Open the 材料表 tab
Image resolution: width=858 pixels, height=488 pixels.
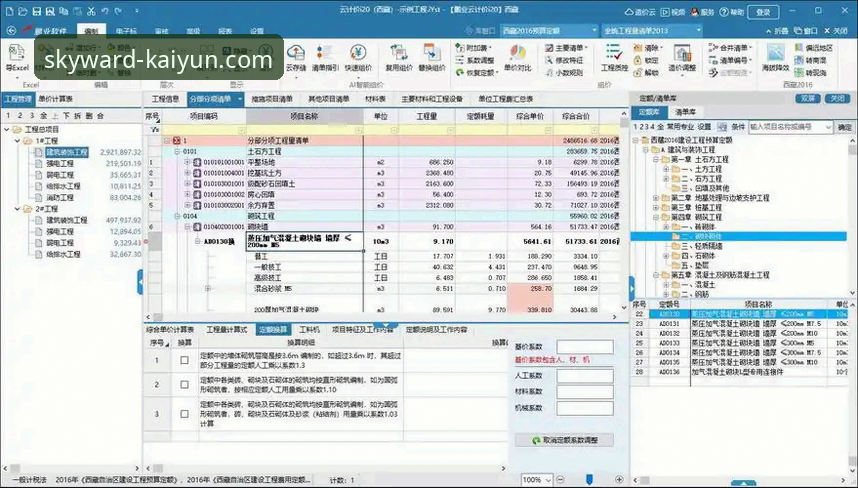pos(375,99)
